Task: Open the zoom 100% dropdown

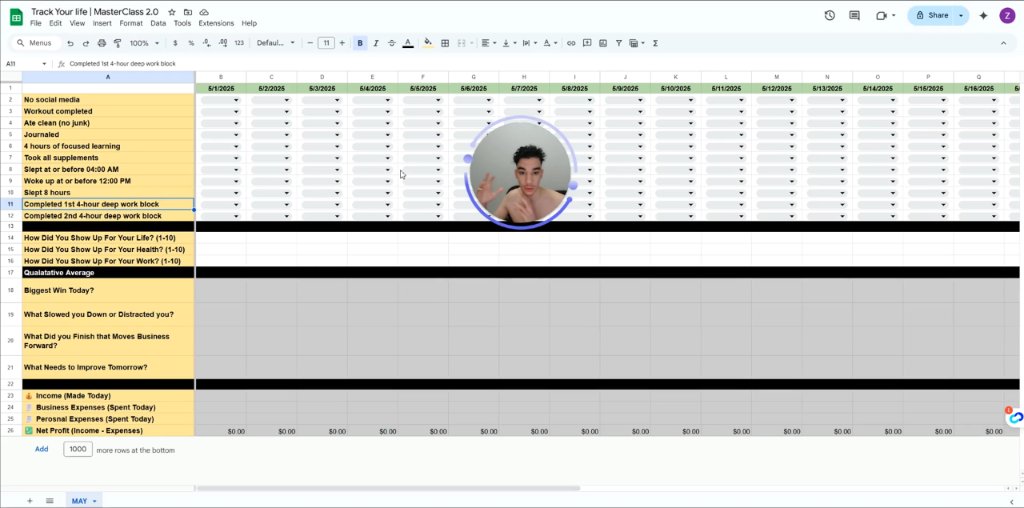Action: coord(144,43)
